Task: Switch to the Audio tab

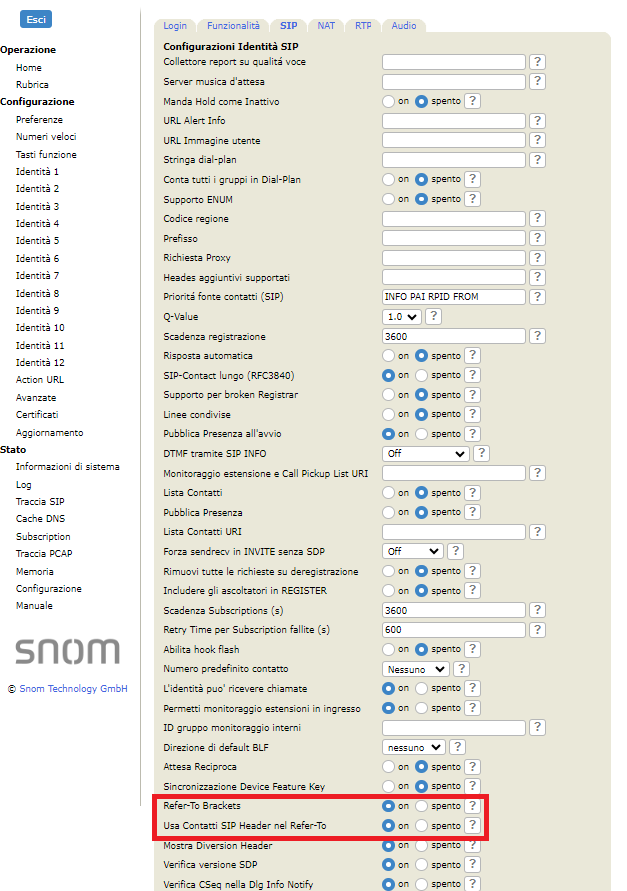Action: tap(404, 26)
